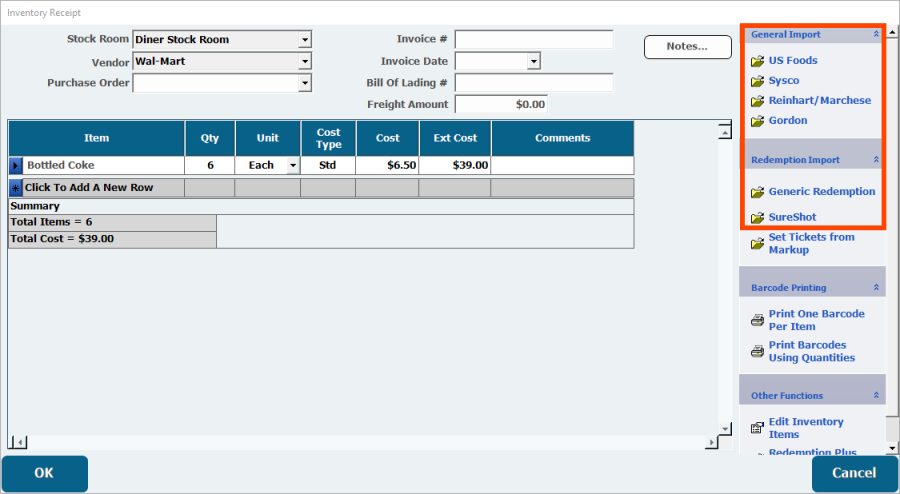This screenshot has height=494, width=900.
Task: Click the Reinhart/Marchese folder icon
Action: (757, 101)
